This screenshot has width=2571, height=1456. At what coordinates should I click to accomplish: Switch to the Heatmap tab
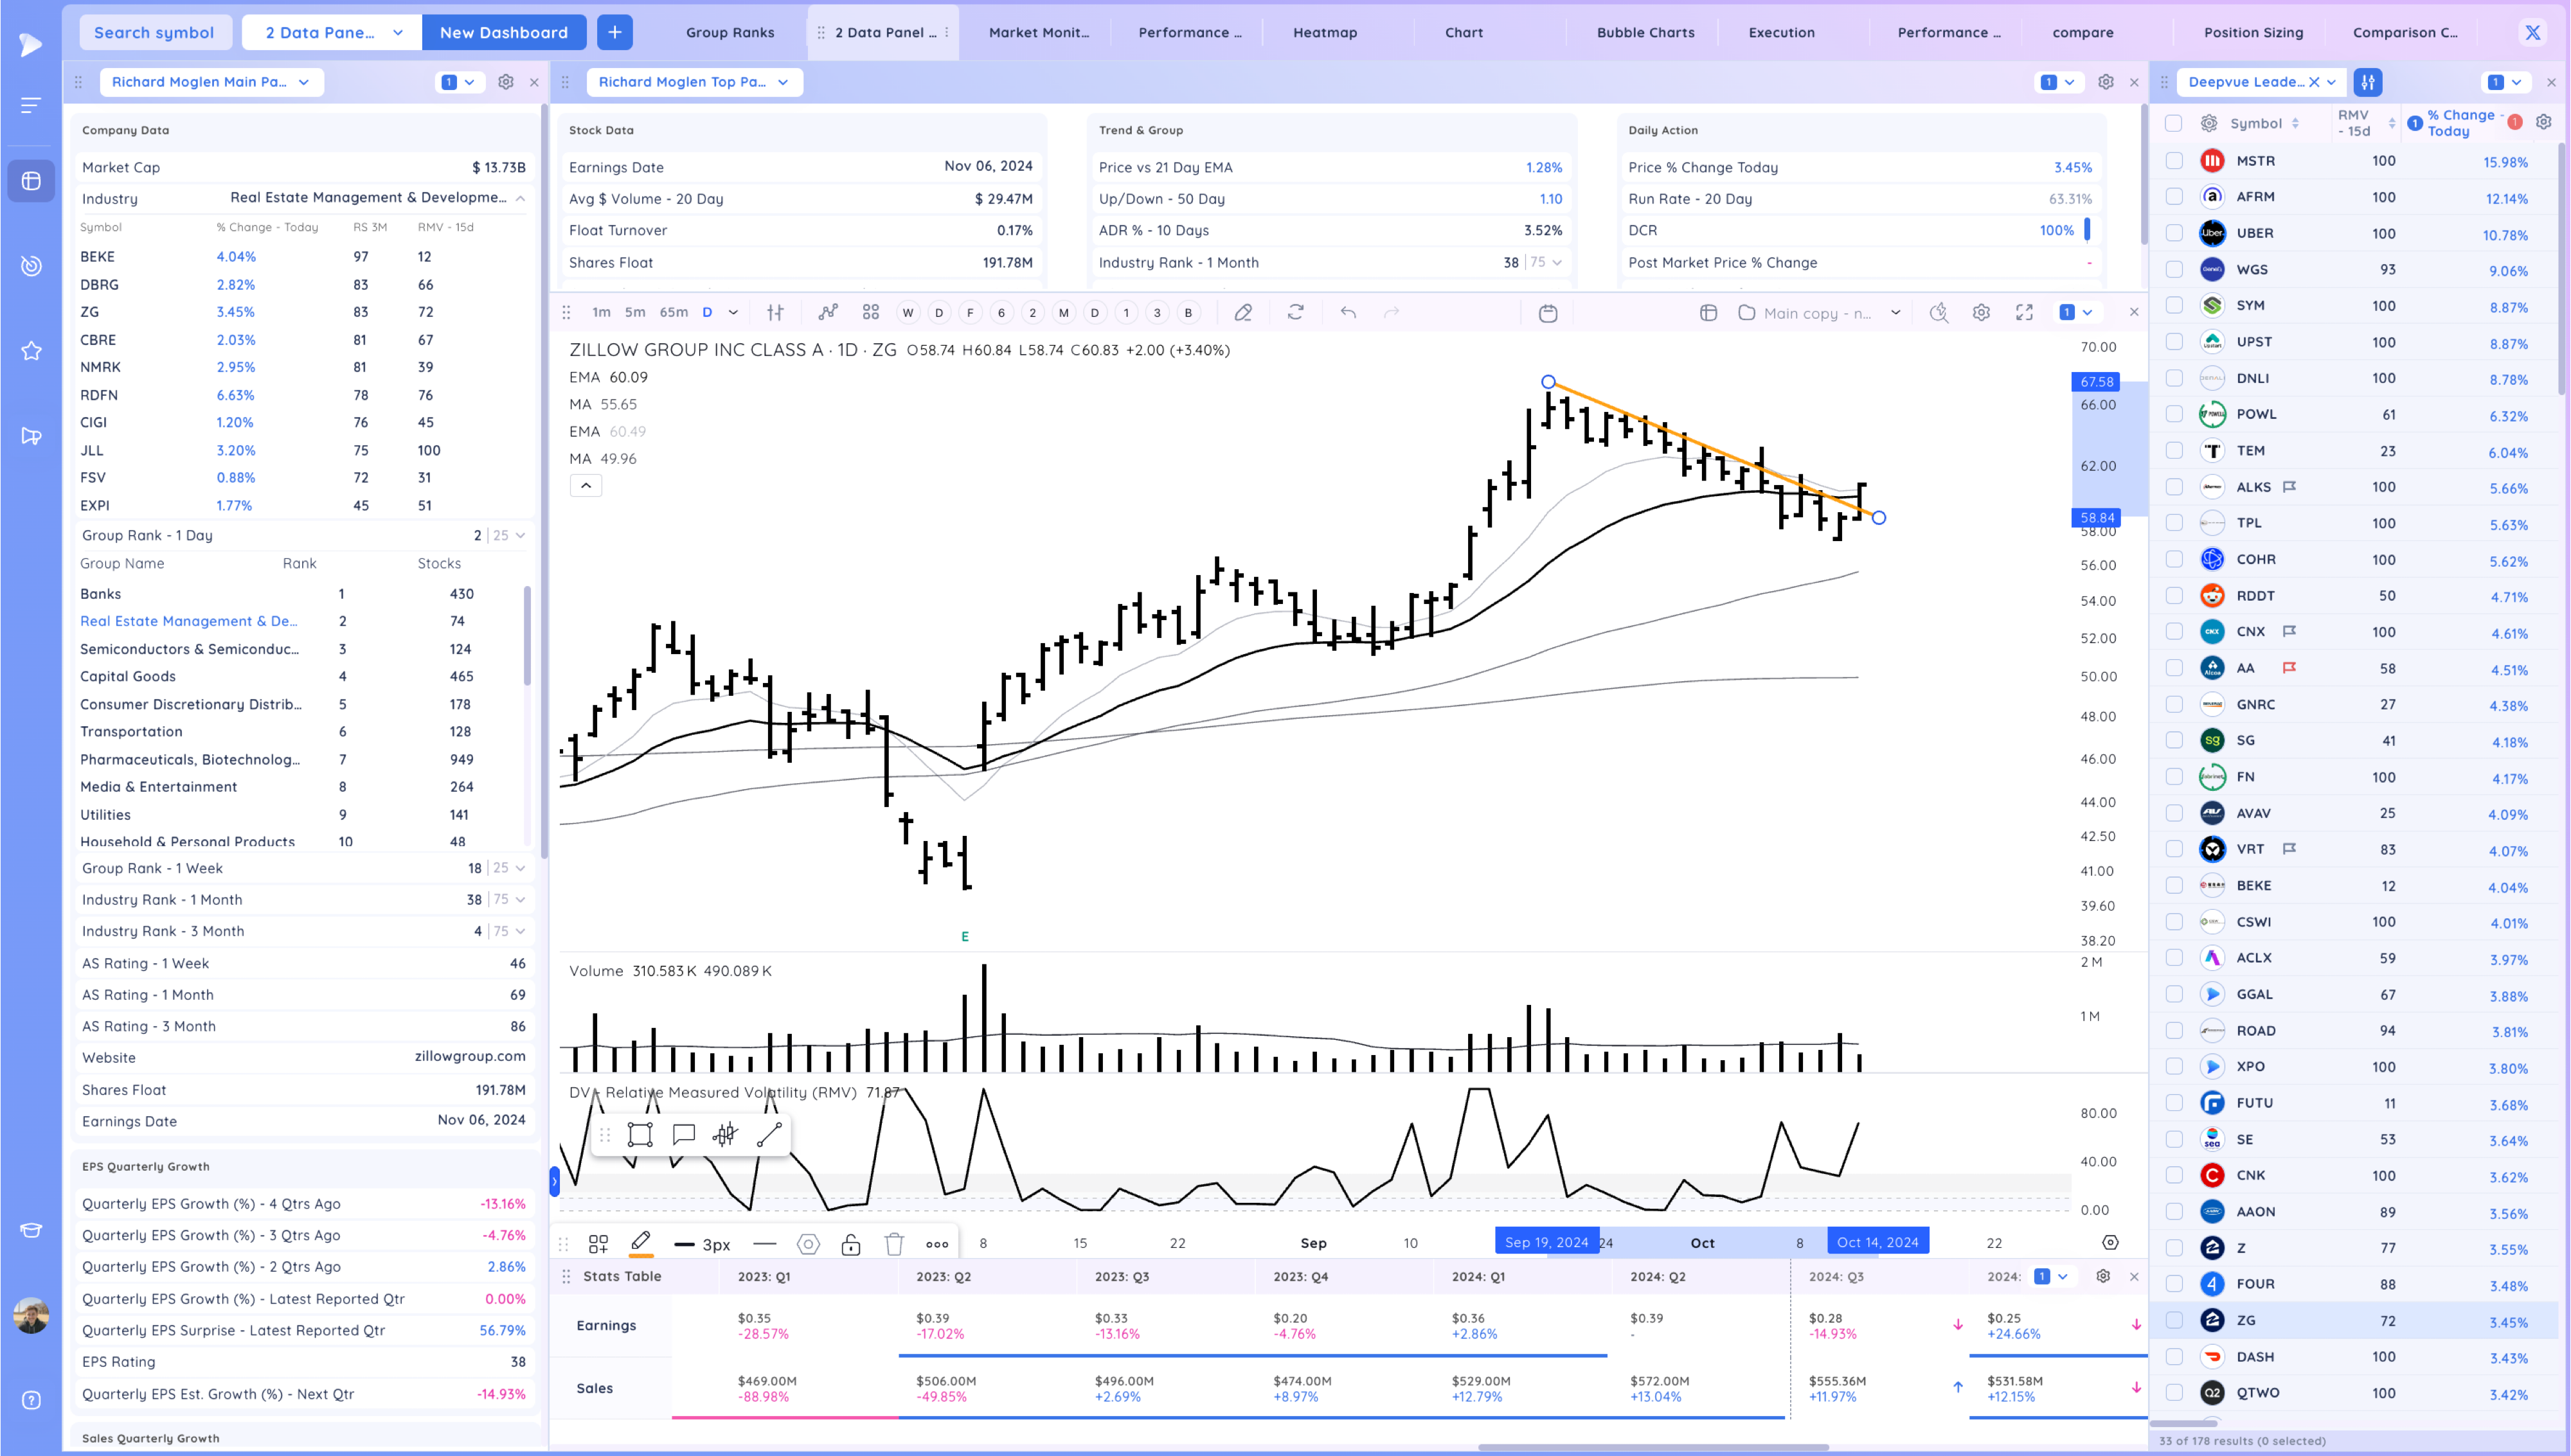[x=1324, y=32]
